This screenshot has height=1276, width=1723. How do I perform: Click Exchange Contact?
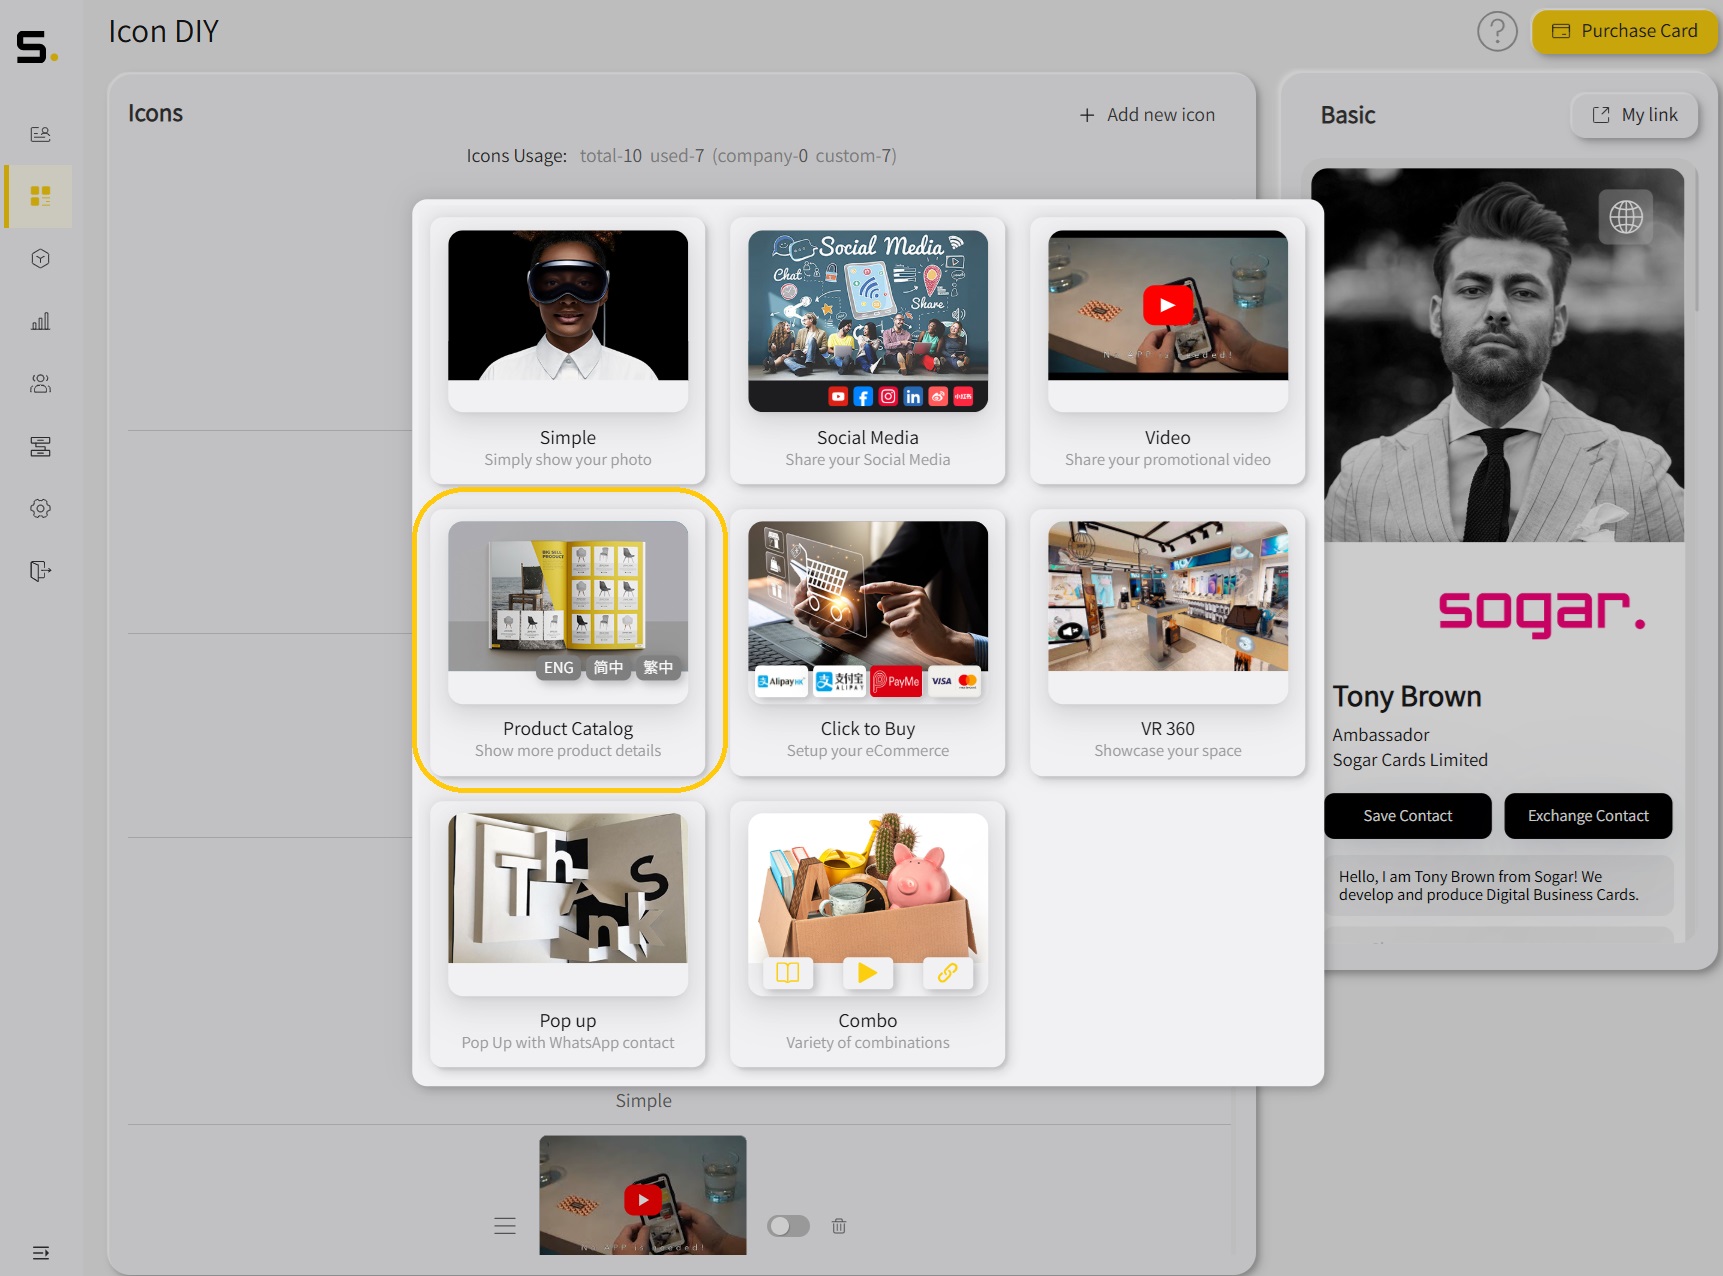(1588, 816)
